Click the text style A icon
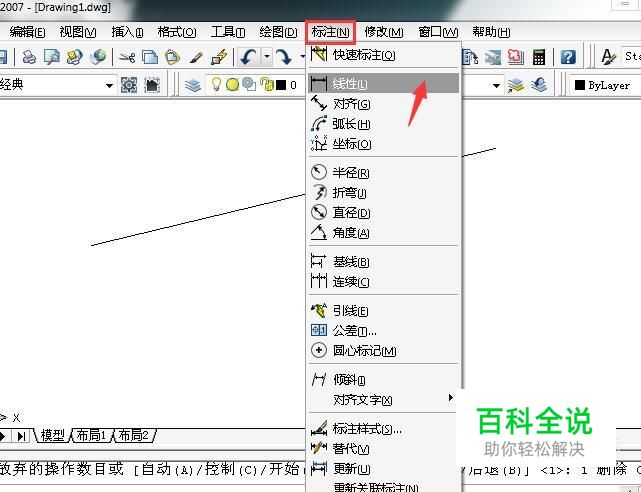 coord(608,57)
